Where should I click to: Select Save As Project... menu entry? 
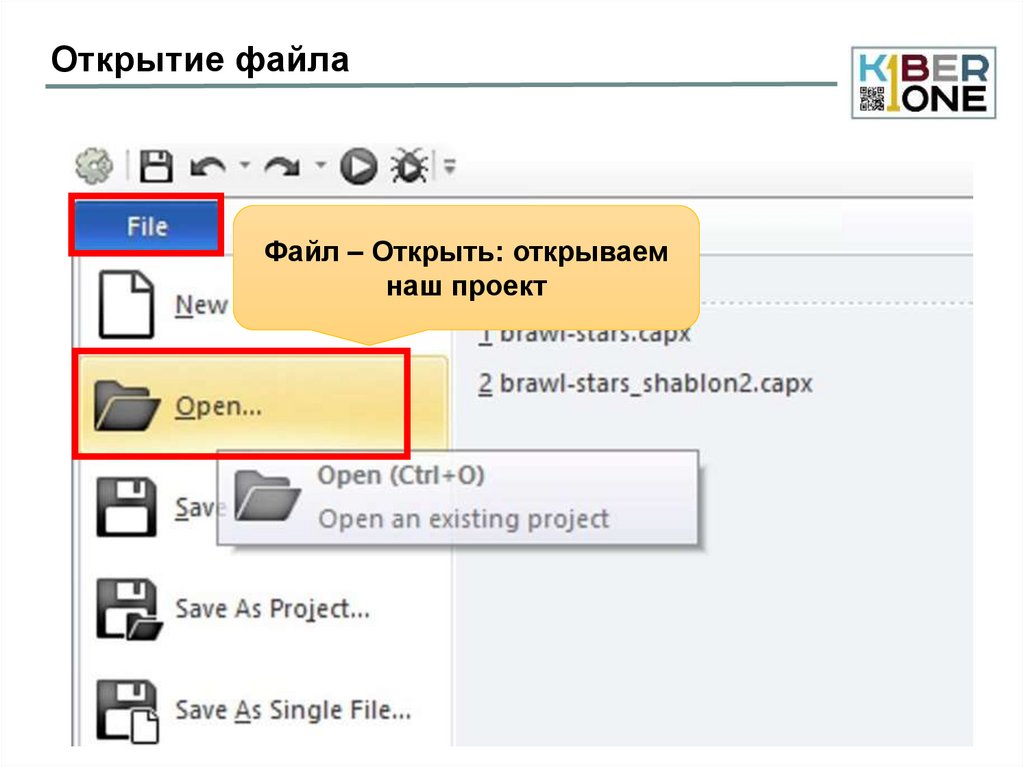point(271,609)
